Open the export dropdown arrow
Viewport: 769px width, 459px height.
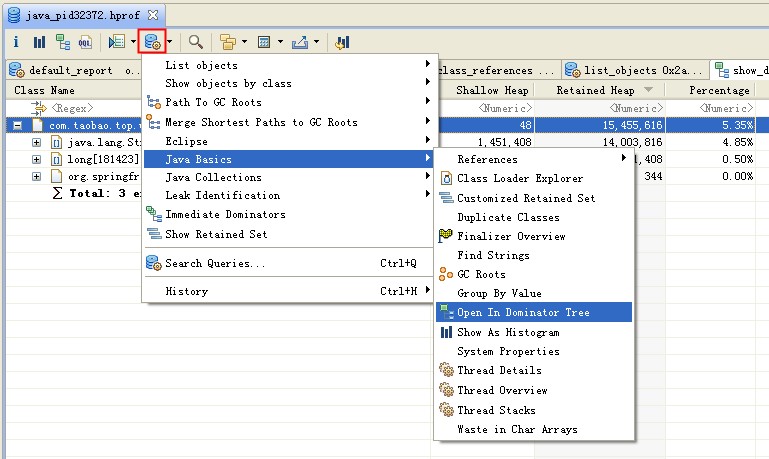[x=316, y=42]
